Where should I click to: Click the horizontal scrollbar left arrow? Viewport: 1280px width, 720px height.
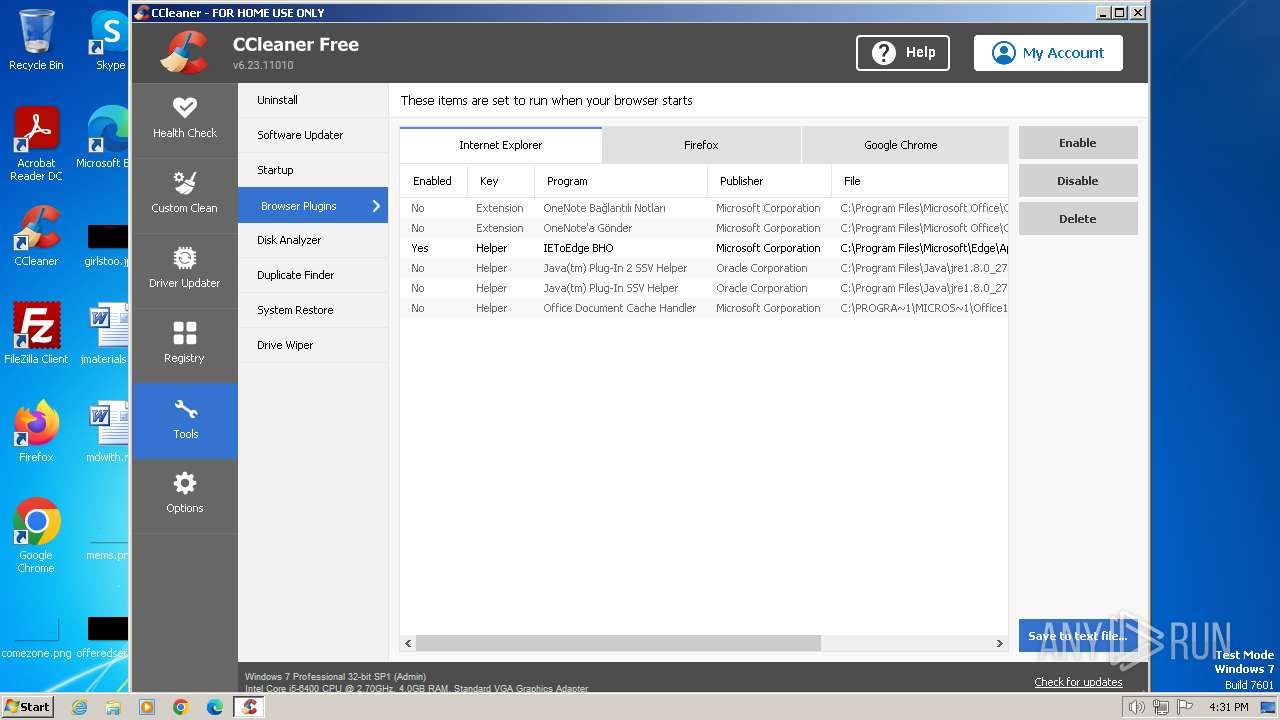pos(408,643)
